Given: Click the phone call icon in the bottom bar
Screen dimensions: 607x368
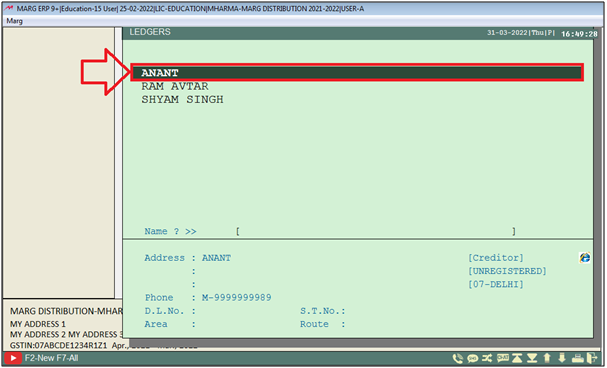Looking at the screenshot, I should 458,358.
